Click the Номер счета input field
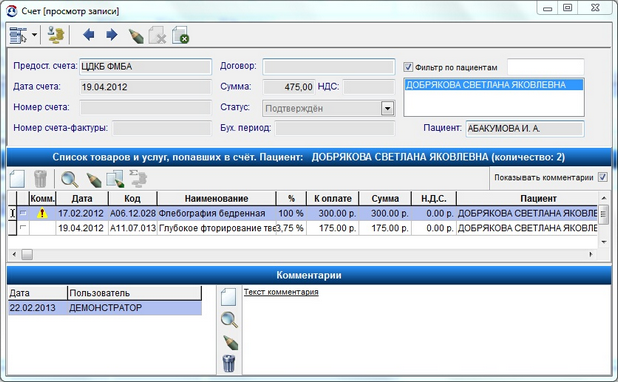 click(145, 108)
